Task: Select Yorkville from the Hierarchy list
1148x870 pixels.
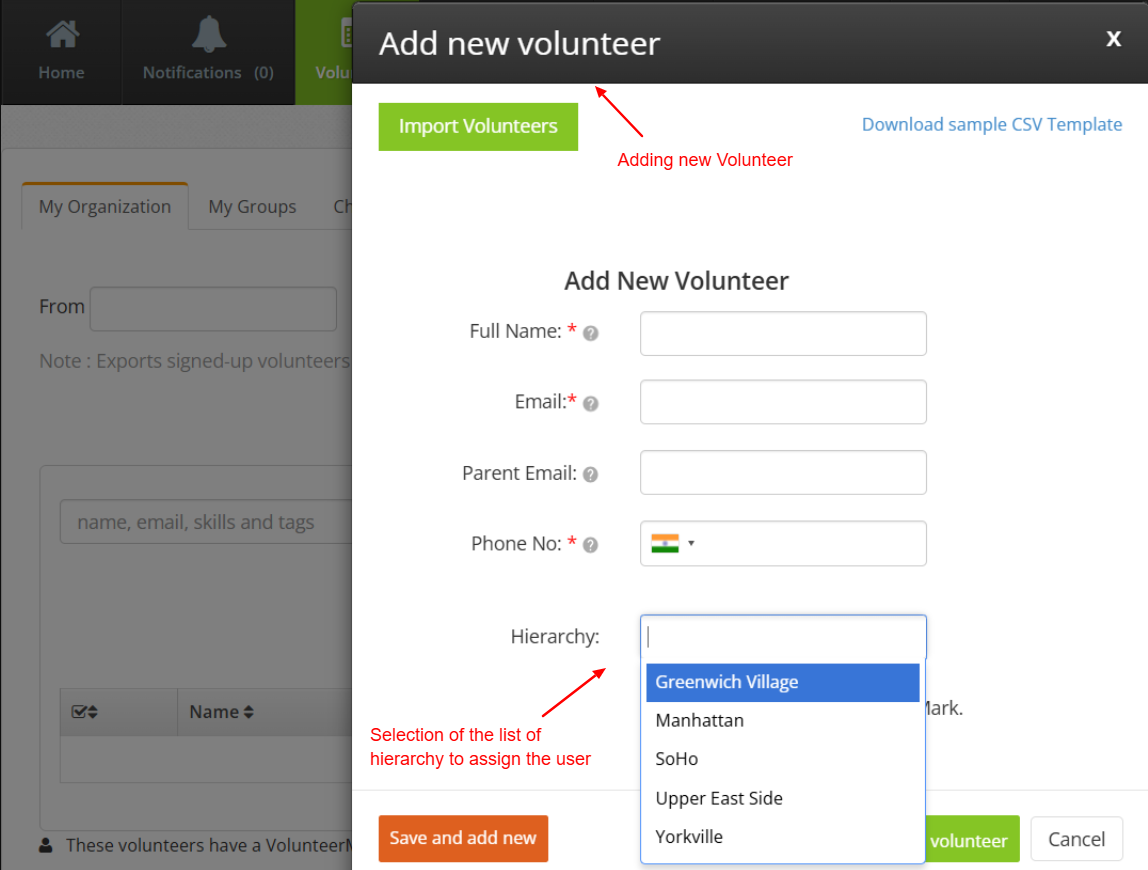Action: pos(689,837)
